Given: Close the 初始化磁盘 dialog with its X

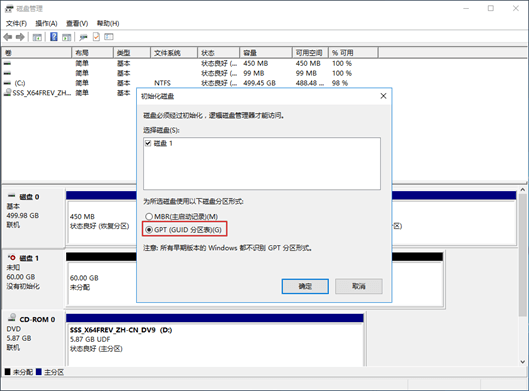Looking at the screenshot, I should tap(383, 96).
